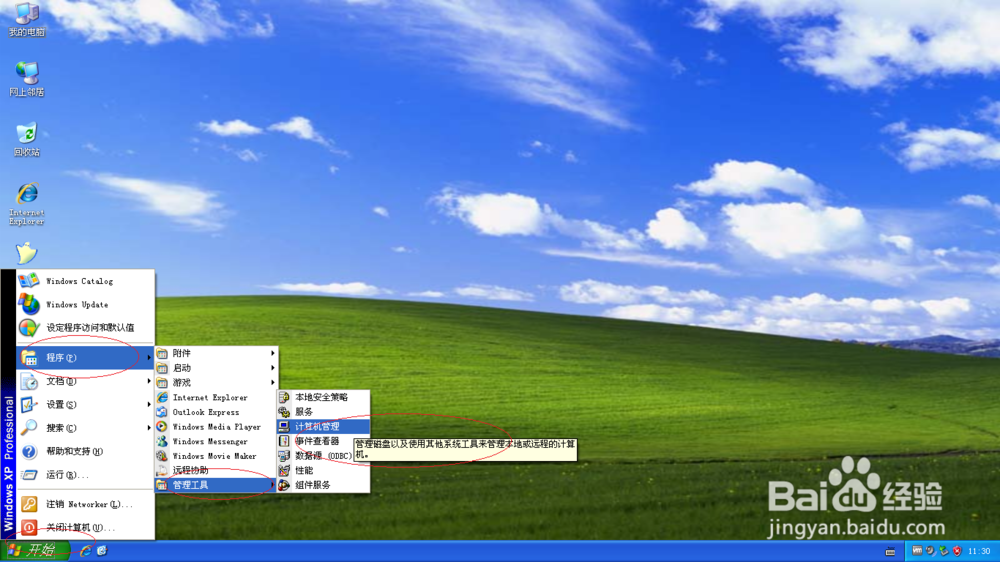1000x562 pixels.
Task: Launch Windows Messenger from the programs menu
Action: point(216,441)
